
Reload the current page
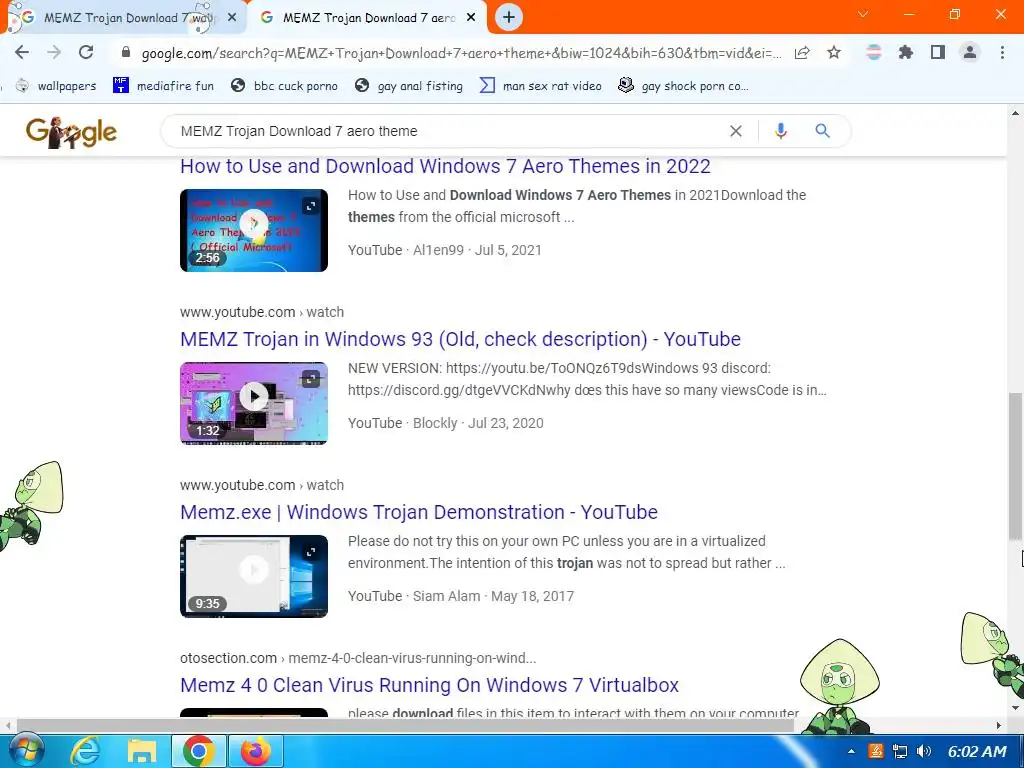[86, 52]
